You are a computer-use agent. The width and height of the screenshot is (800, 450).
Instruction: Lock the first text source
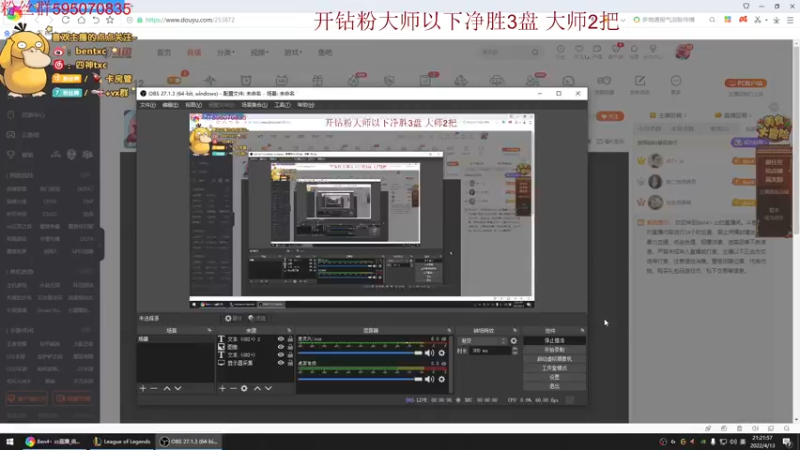[x=290, y=339]
